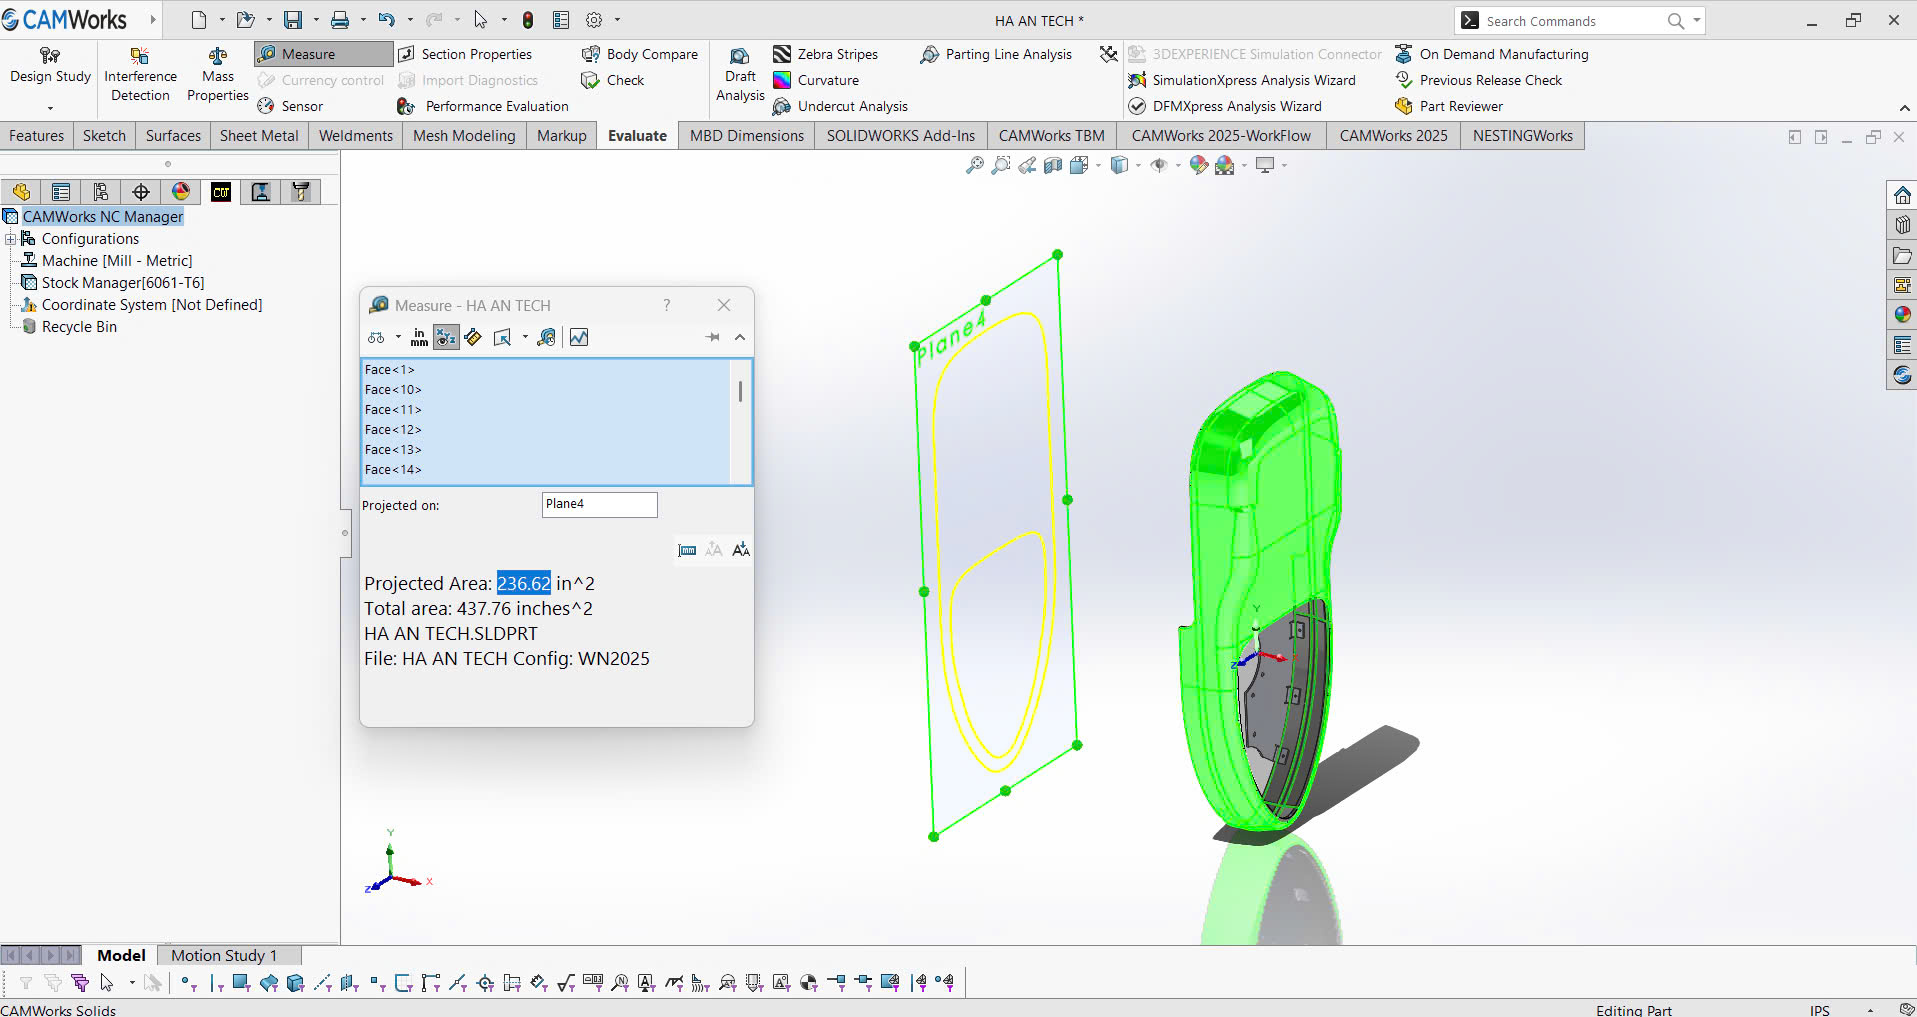1917x1017 pixels.
Task: Click the Measure tool in the Evaluate ribbon
Action: click(322, 54)
